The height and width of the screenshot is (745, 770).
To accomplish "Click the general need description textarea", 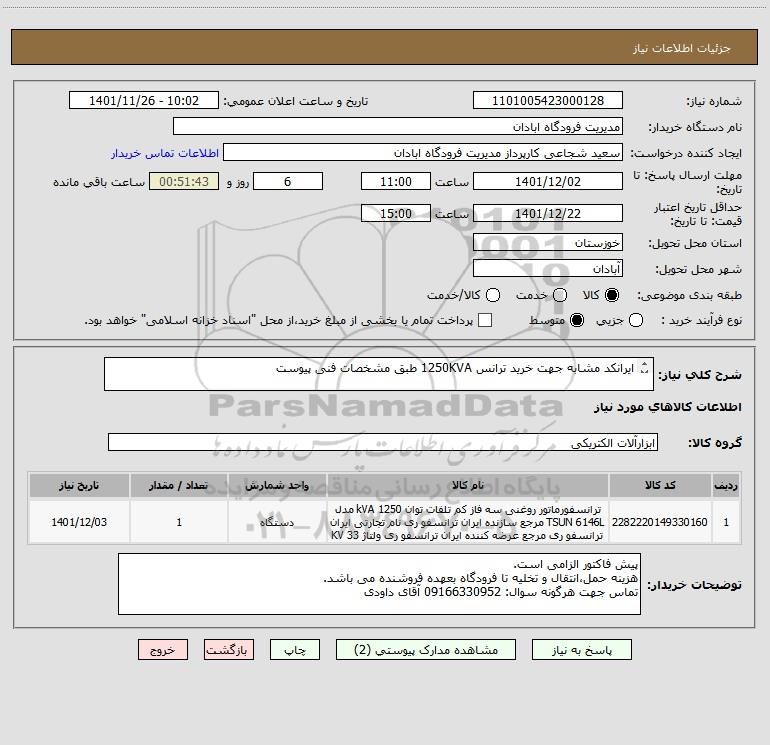I will pos(379,374).
